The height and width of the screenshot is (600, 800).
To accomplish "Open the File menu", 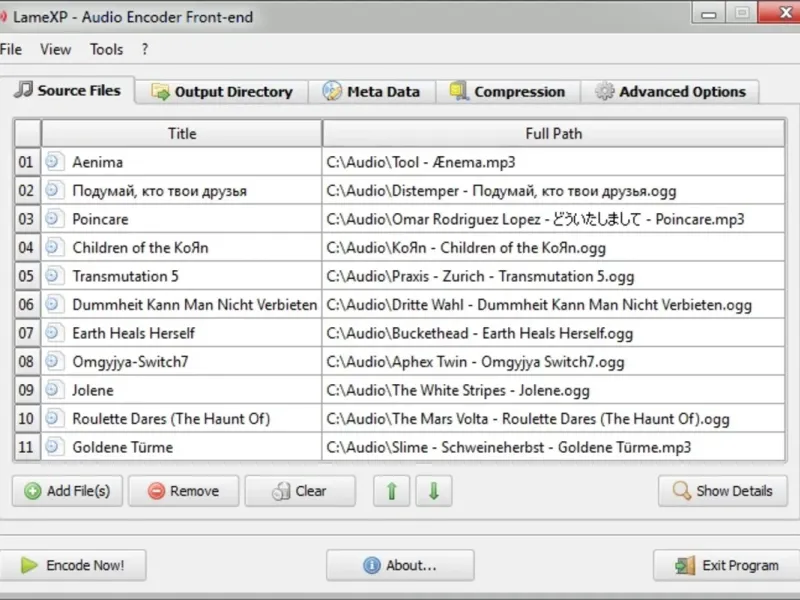I will click(11, 49).
